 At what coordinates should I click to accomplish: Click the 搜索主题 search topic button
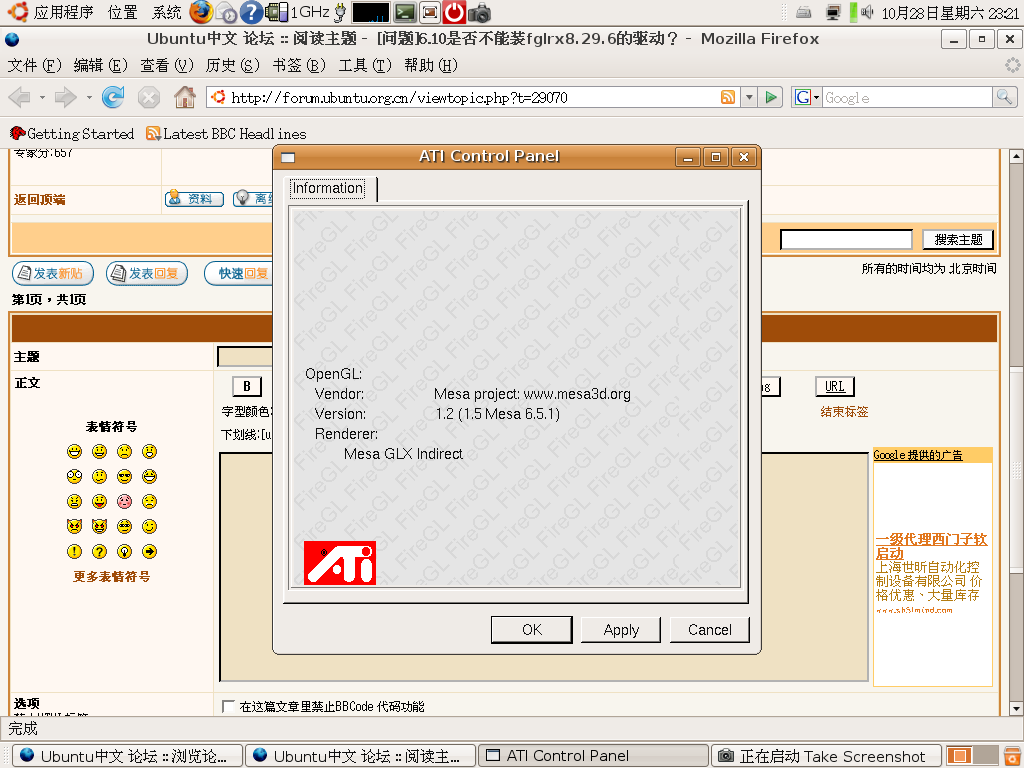click(x=958, y=240)
